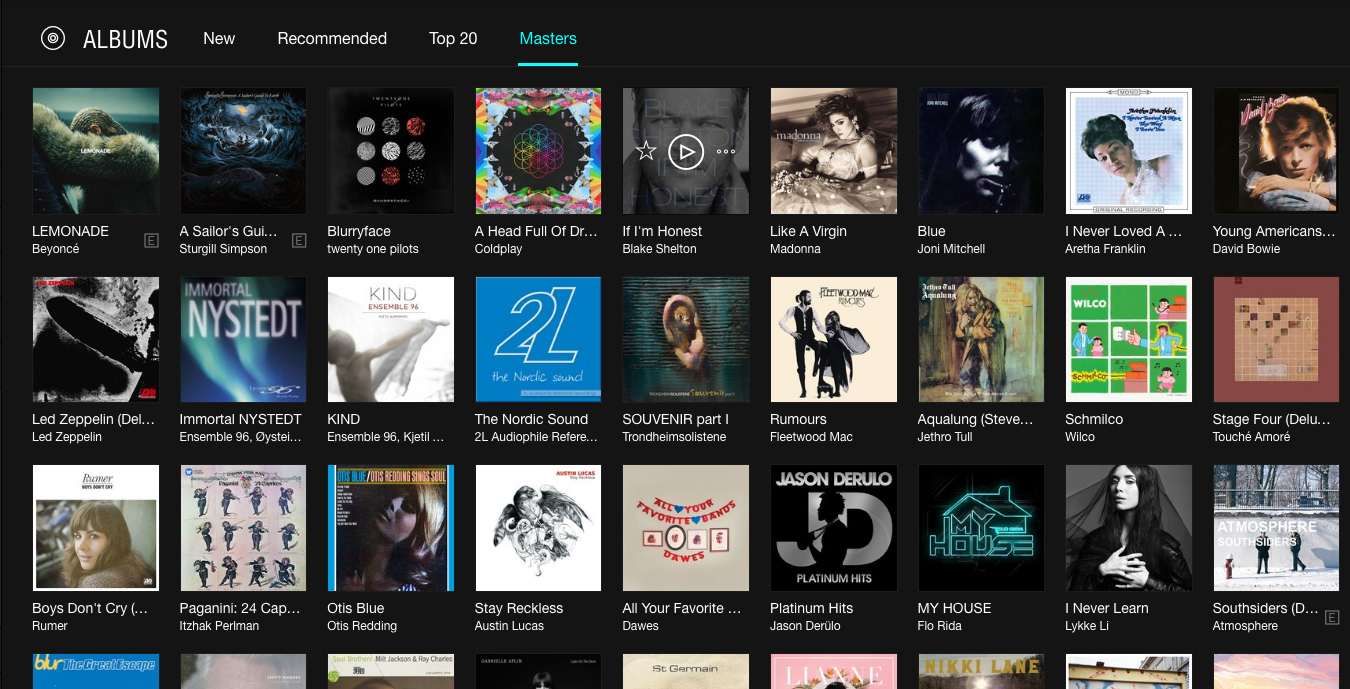Open I Never Loved A Man cover

point(1129,151)
